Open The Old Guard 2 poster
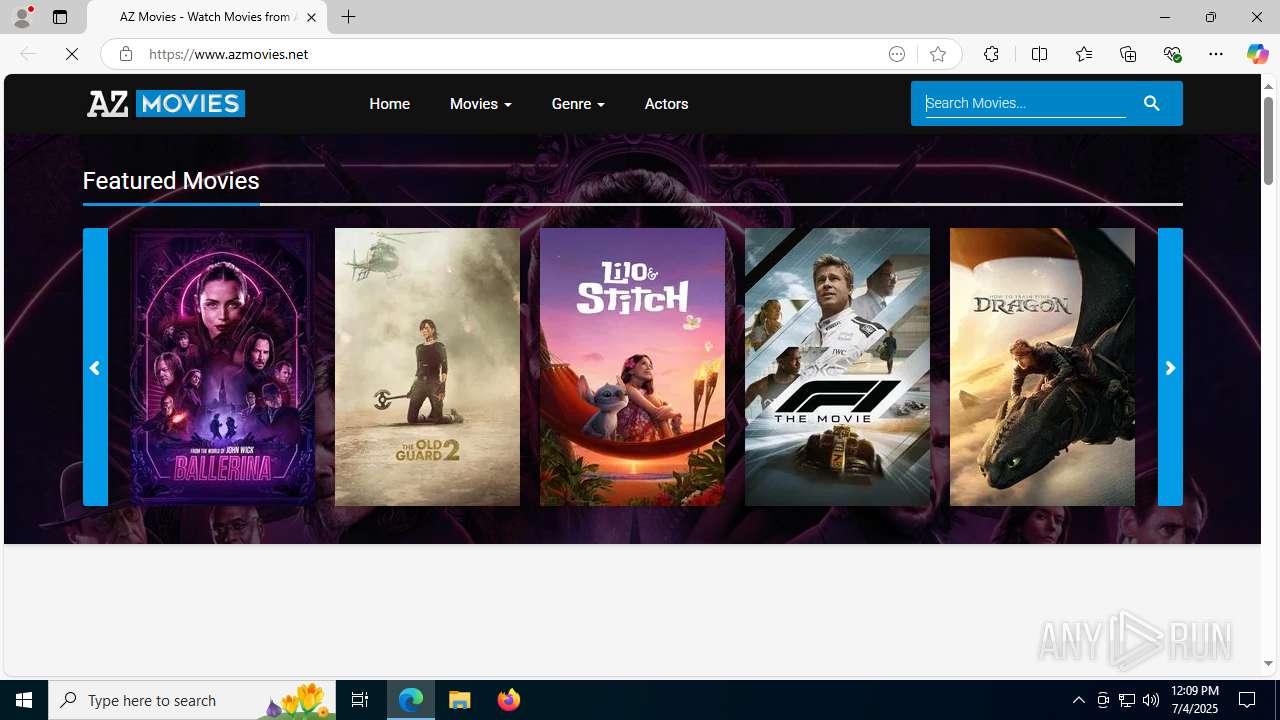The height and width of the screenshot is (720, 1280). click(x=427, y=367)
